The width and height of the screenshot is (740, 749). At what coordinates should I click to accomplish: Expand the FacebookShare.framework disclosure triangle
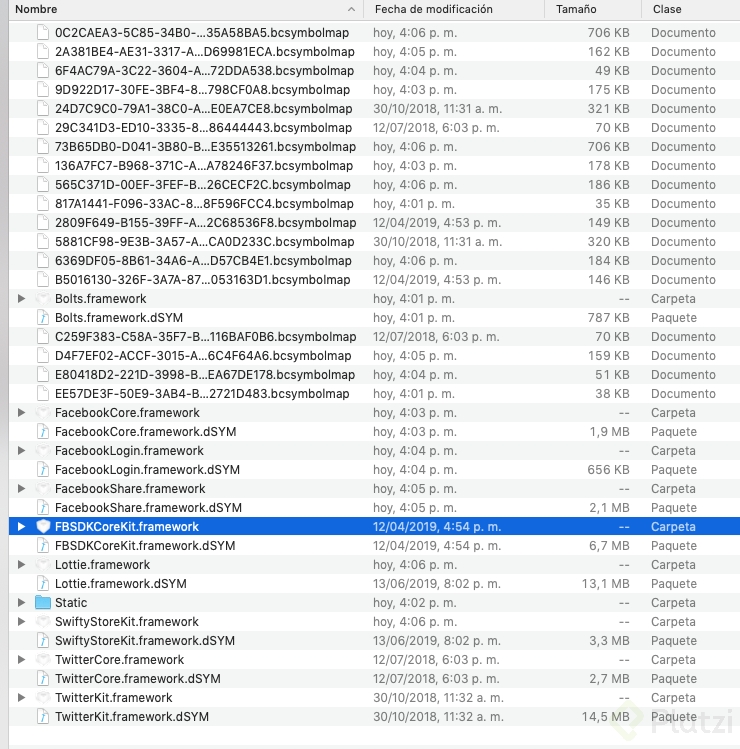[21, 489]
